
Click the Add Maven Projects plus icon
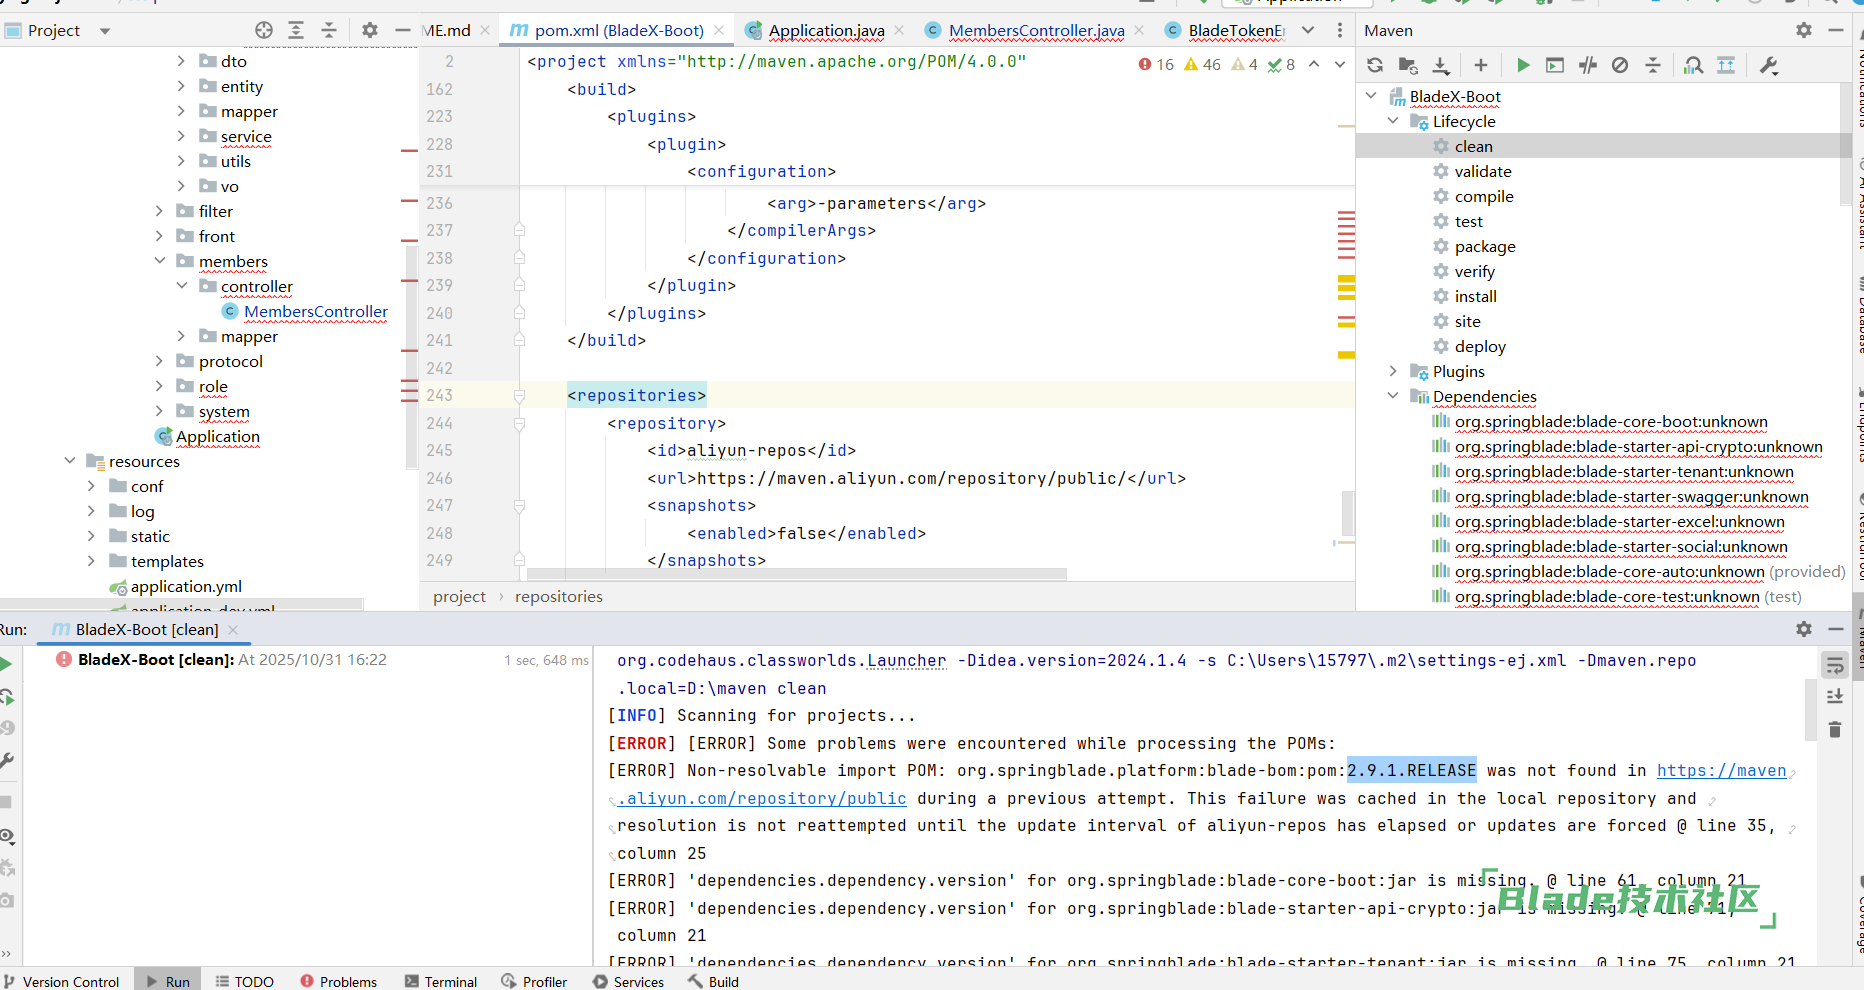coord(1481,65)
